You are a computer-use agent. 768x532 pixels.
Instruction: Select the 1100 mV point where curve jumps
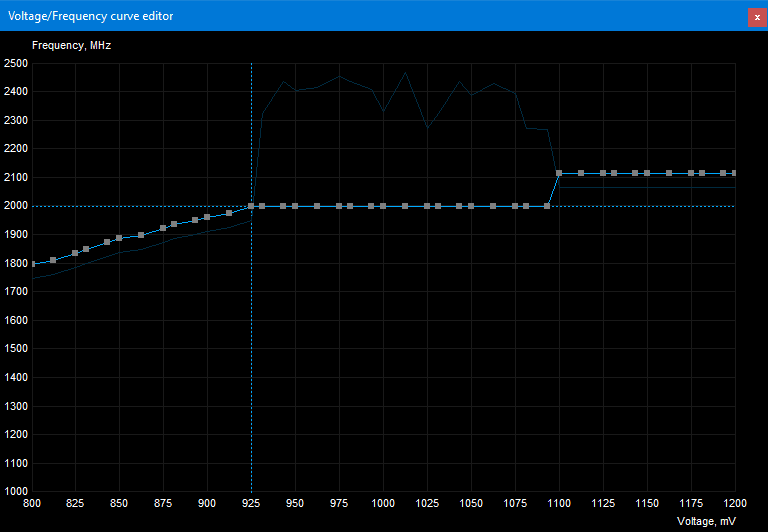(x=559, y=173)
